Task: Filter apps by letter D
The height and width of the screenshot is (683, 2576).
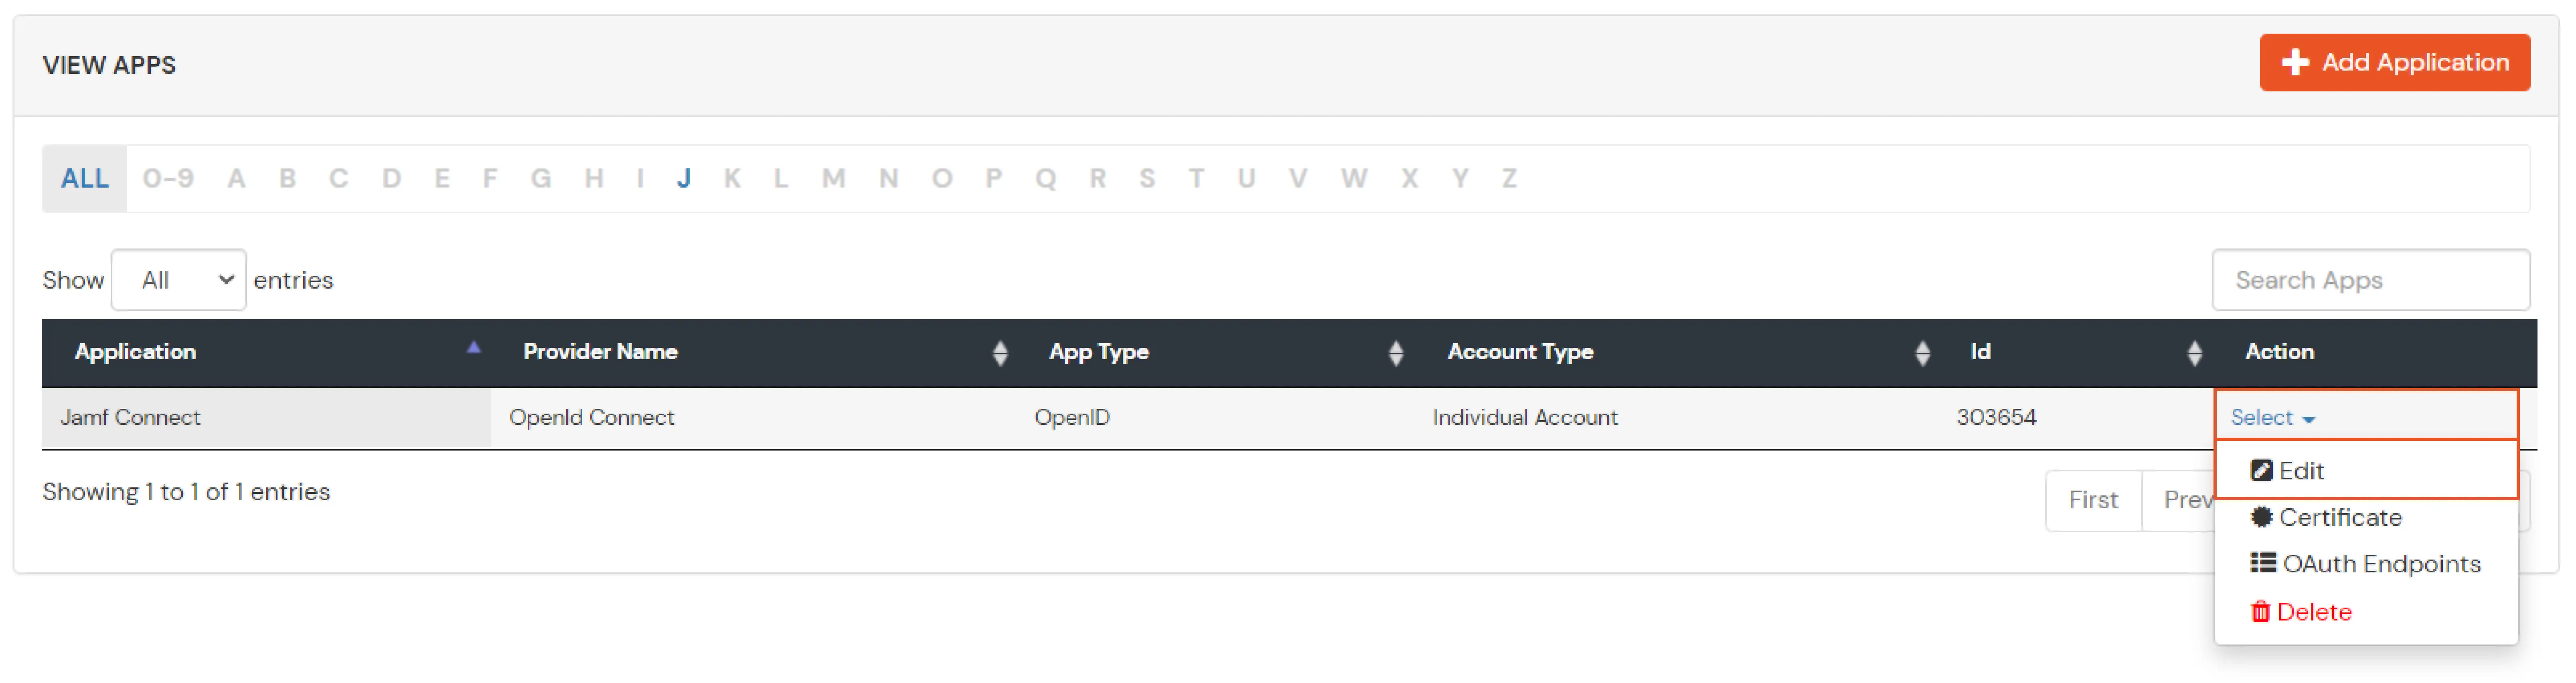Action: point(392,179)
